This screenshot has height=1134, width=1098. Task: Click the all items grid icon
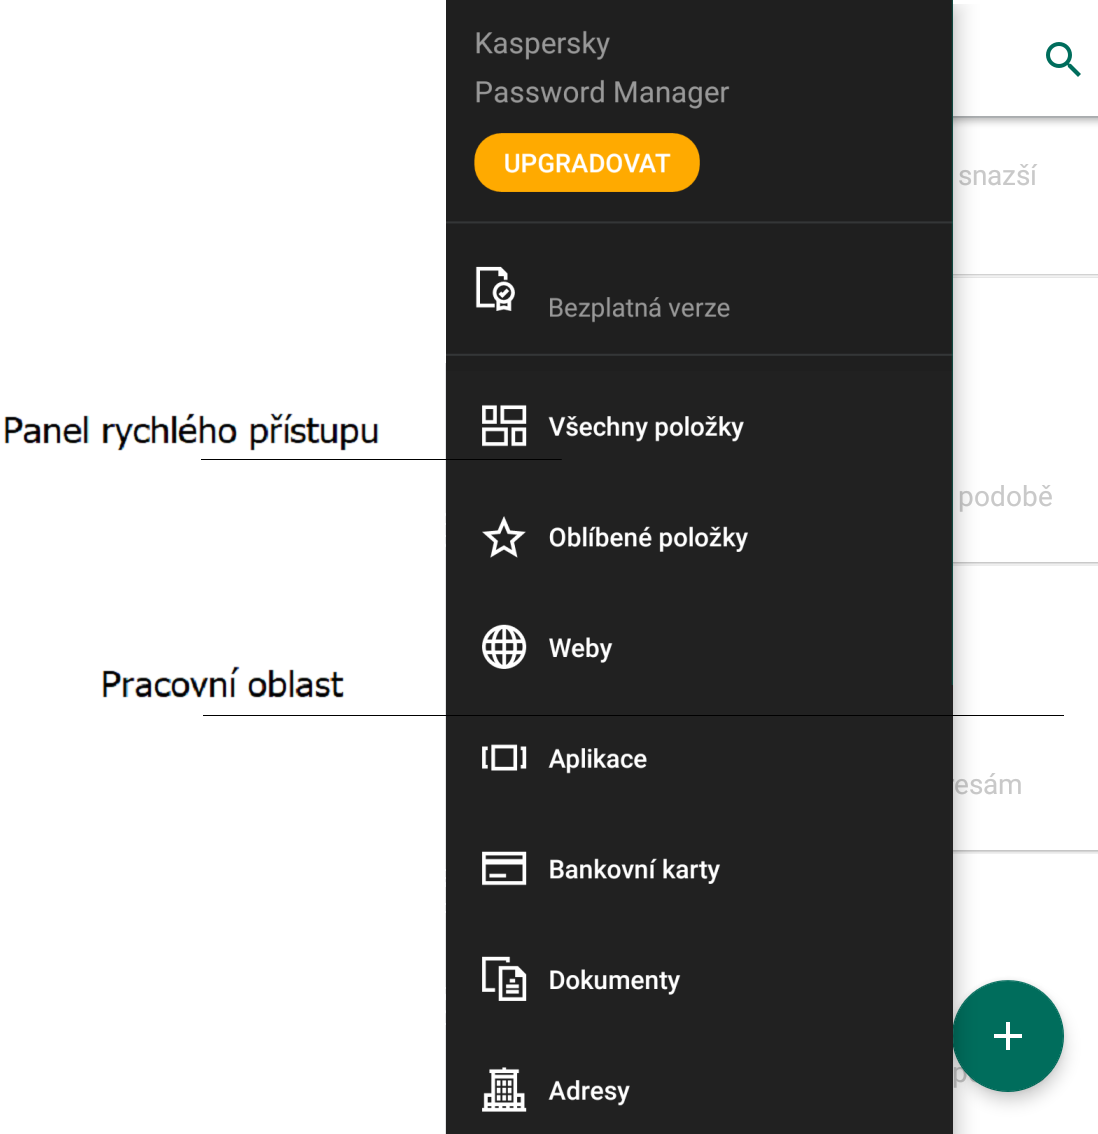pyautogui.click(x=504, y=426)
